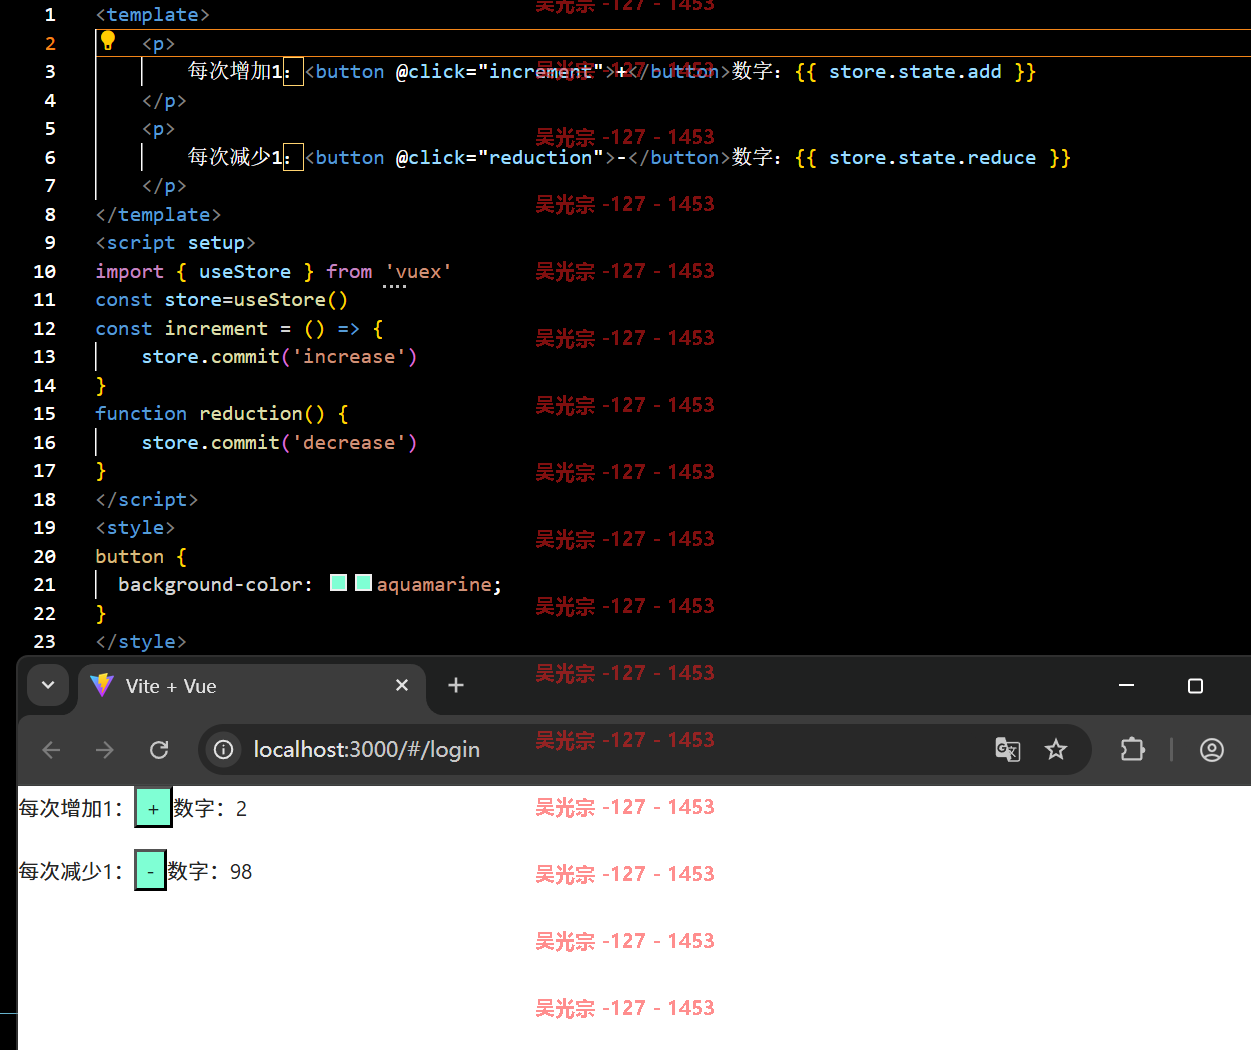Click the '<template>' opening tag on line 1
The image size is (1251, 1050).
(x=153, y=14)
